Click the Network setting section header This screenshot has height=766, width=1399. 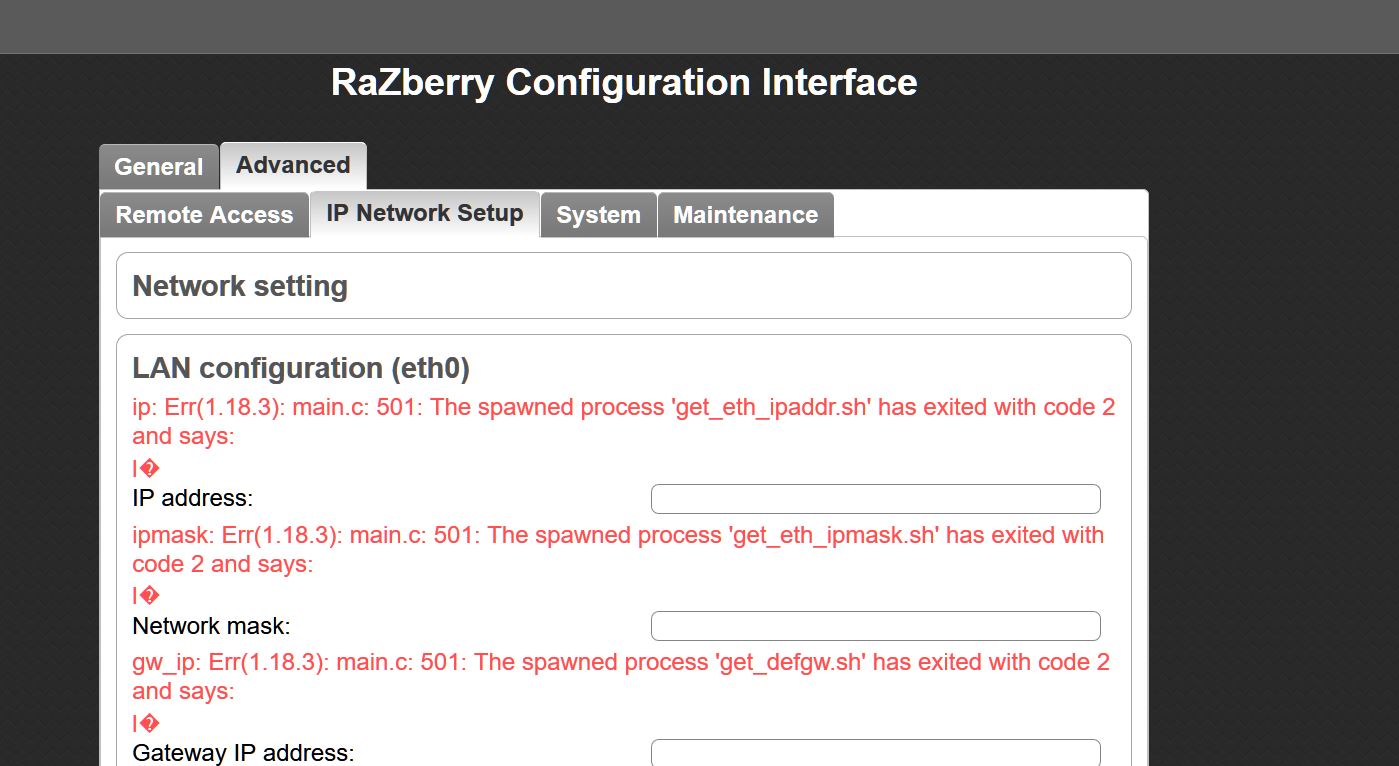coord(240,286)
